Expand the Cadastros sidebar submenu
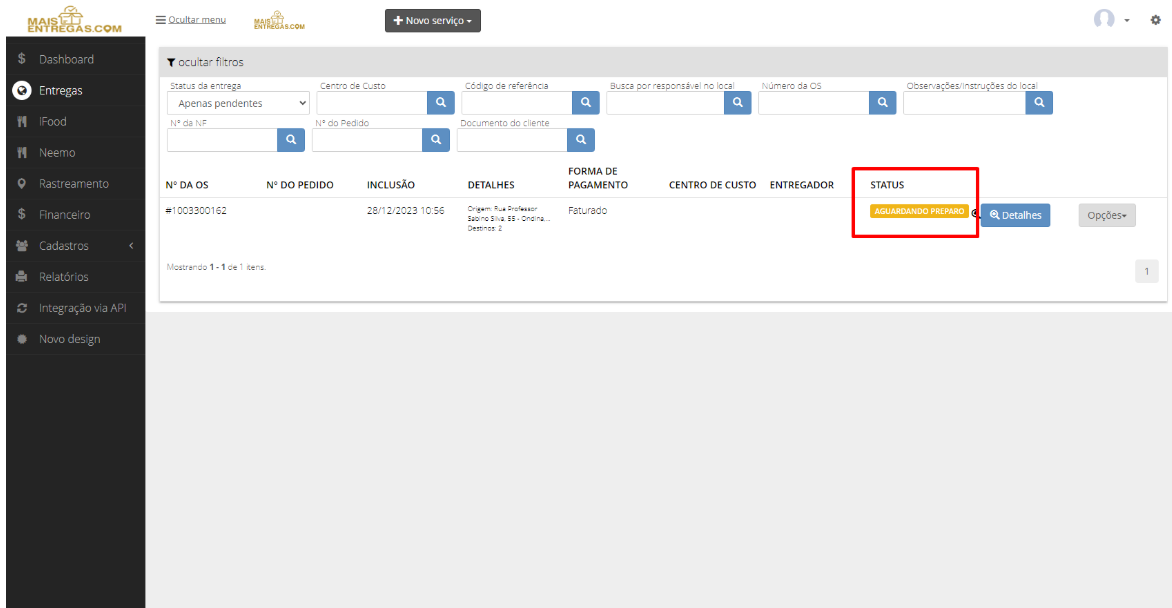This screenshot has width=1172, height=608. point(75,245)
